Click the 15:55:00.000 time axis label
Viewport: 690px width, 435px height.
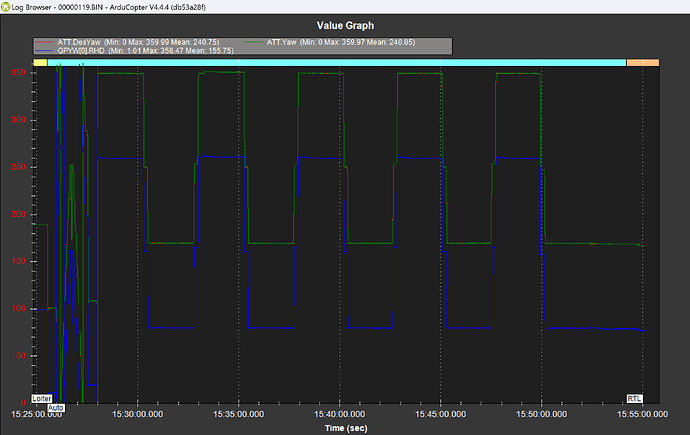[x=642, y=414]
